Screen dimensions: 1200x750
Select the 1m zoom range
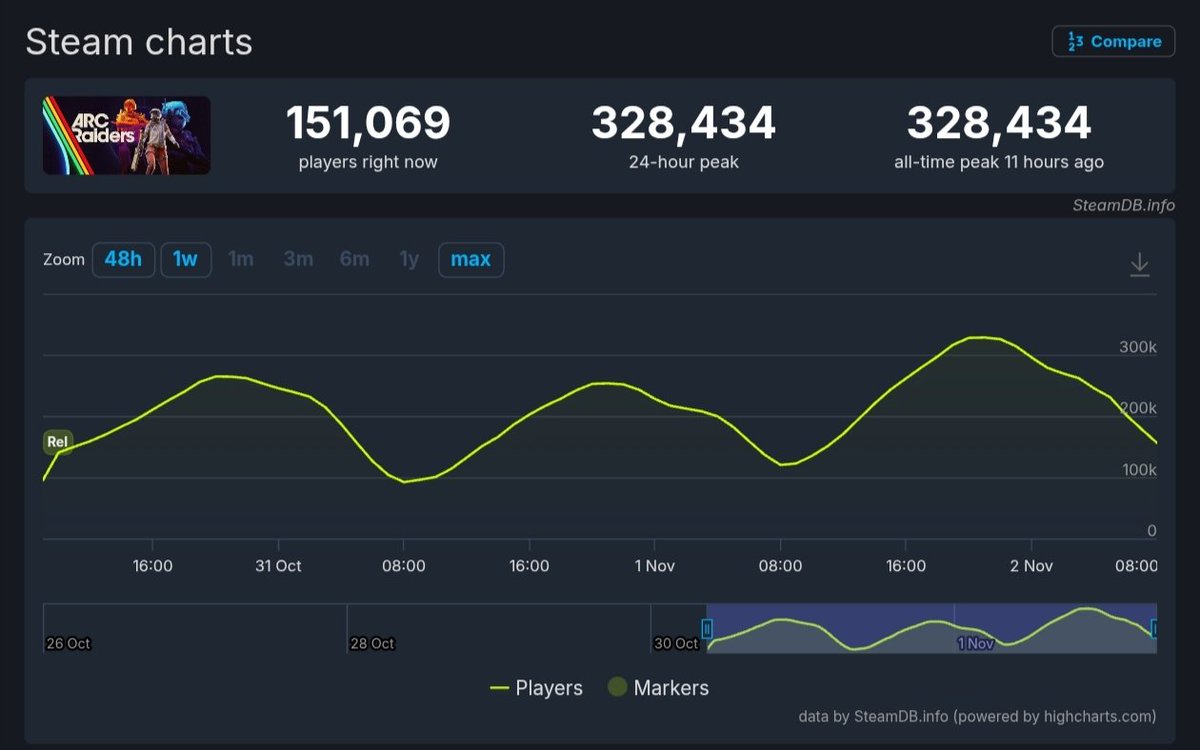tap(241, 258)
